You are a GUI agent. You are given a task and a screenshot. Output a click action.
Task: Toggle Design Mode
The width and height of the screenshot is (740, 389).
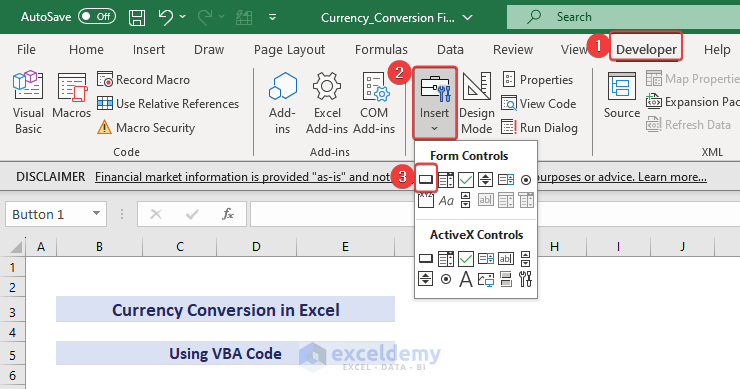pyautogui.click(x=477, y=103)
